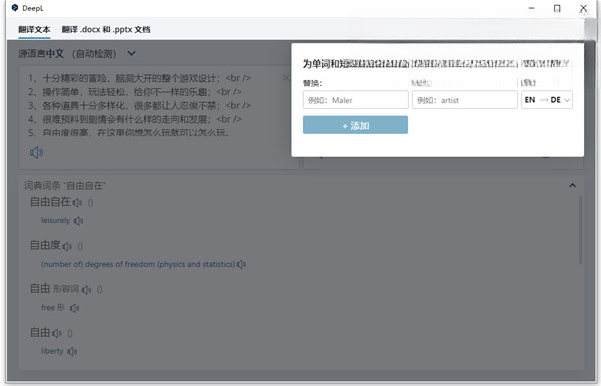Click the free translation link
601x386 pixels.
48,307
